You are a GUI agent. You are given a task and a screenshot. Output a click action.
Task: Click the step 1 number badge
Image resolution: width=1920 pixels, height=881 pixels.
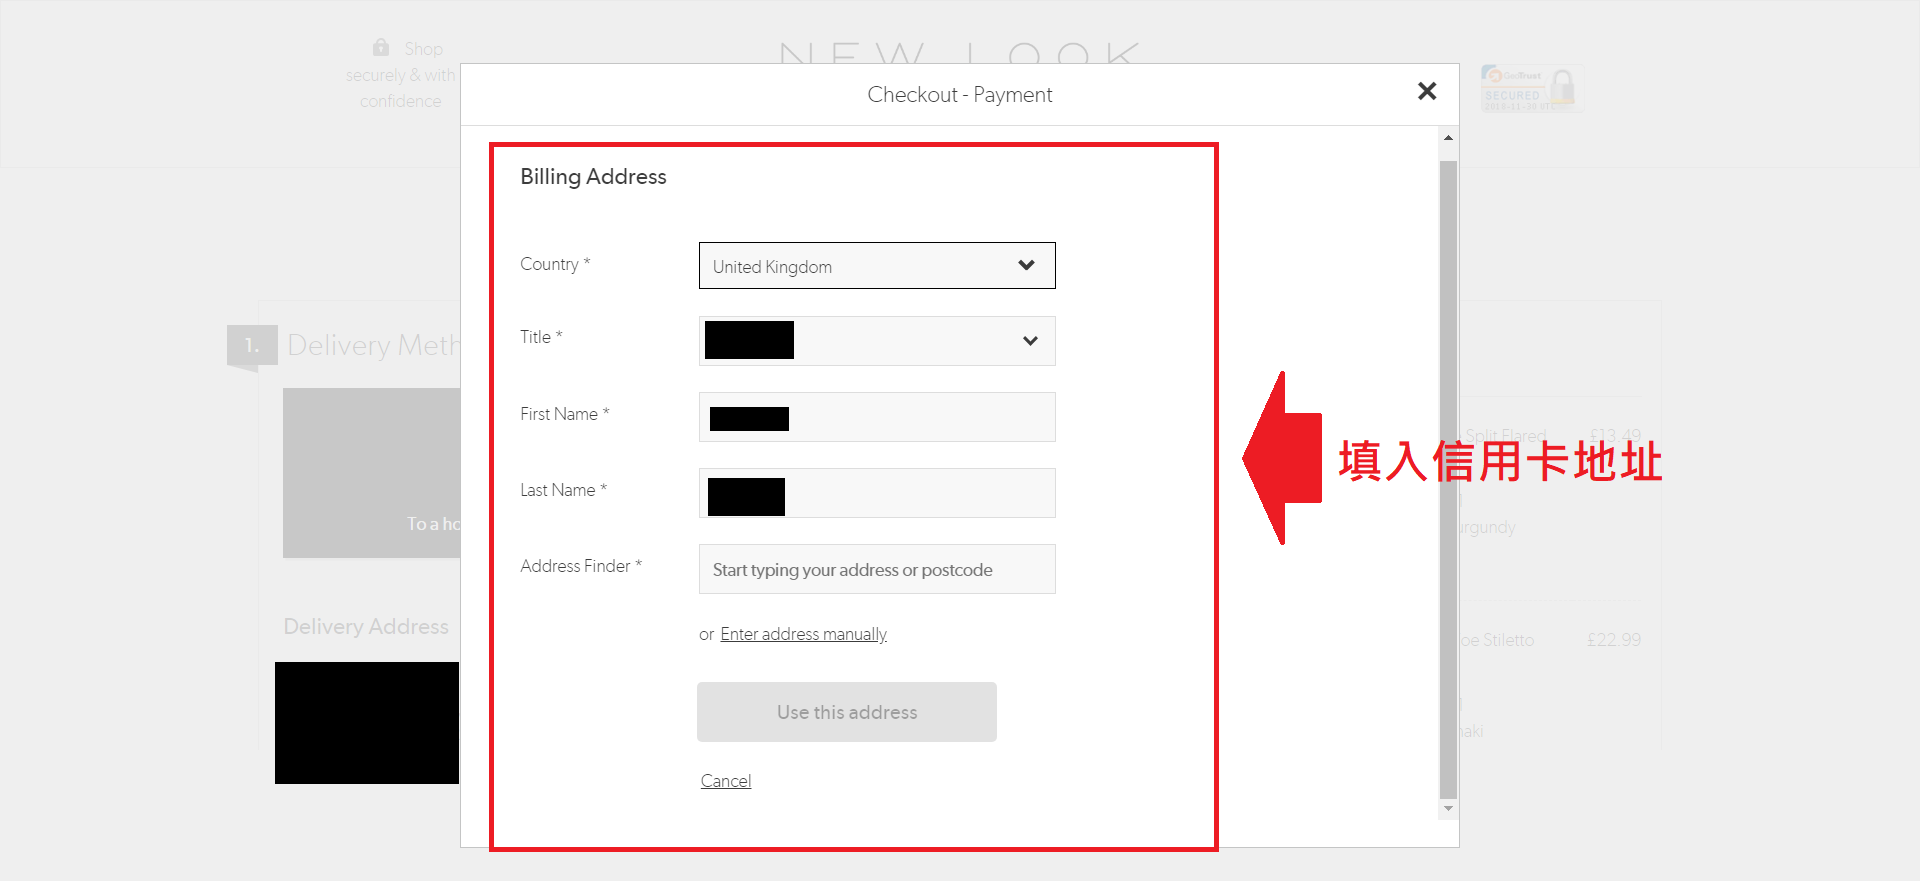(251, 346)
